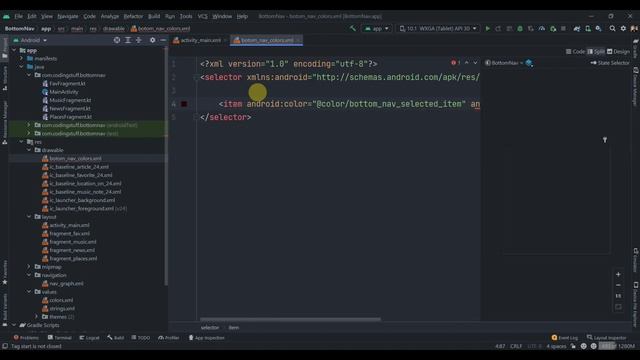Click the Search Everywhere magnifier icon
640x360 pixels.
(x=612, y=29)
